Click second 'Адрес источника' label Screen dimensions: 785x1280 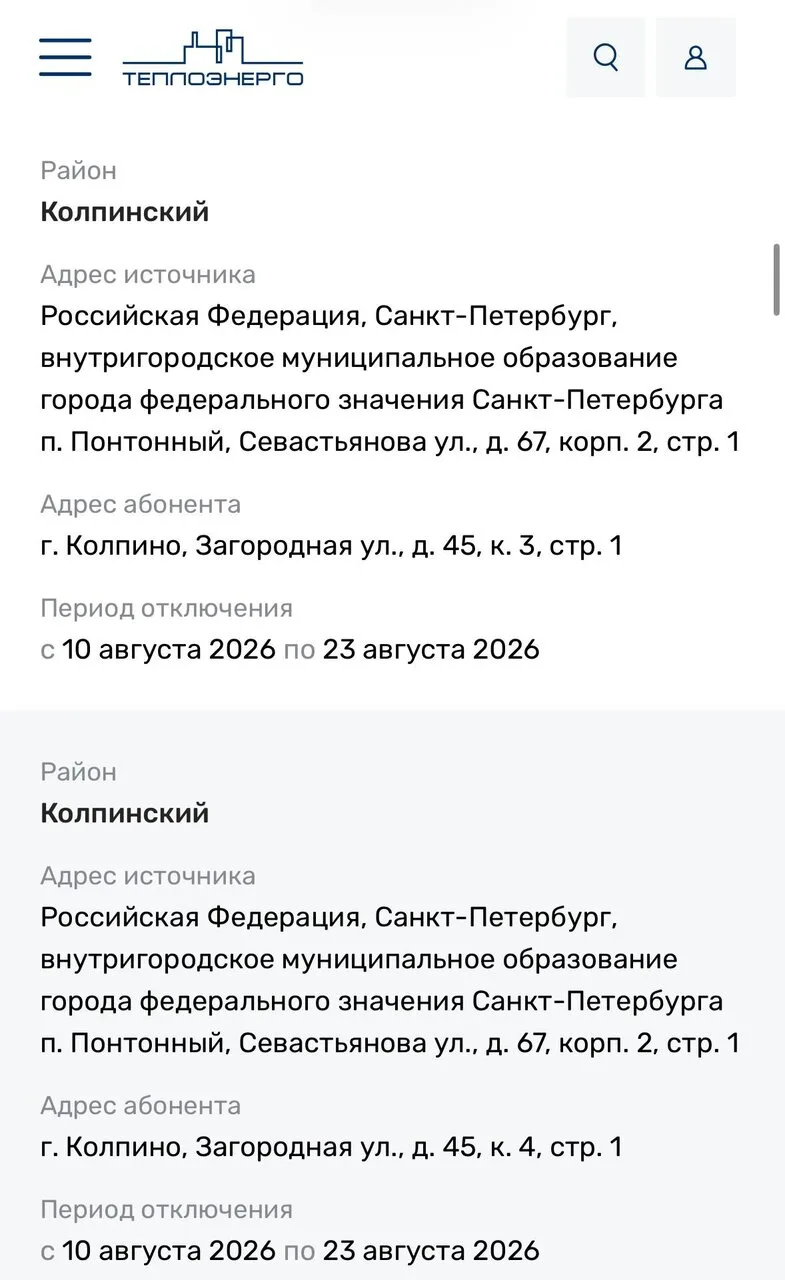[x=148, y=876]
